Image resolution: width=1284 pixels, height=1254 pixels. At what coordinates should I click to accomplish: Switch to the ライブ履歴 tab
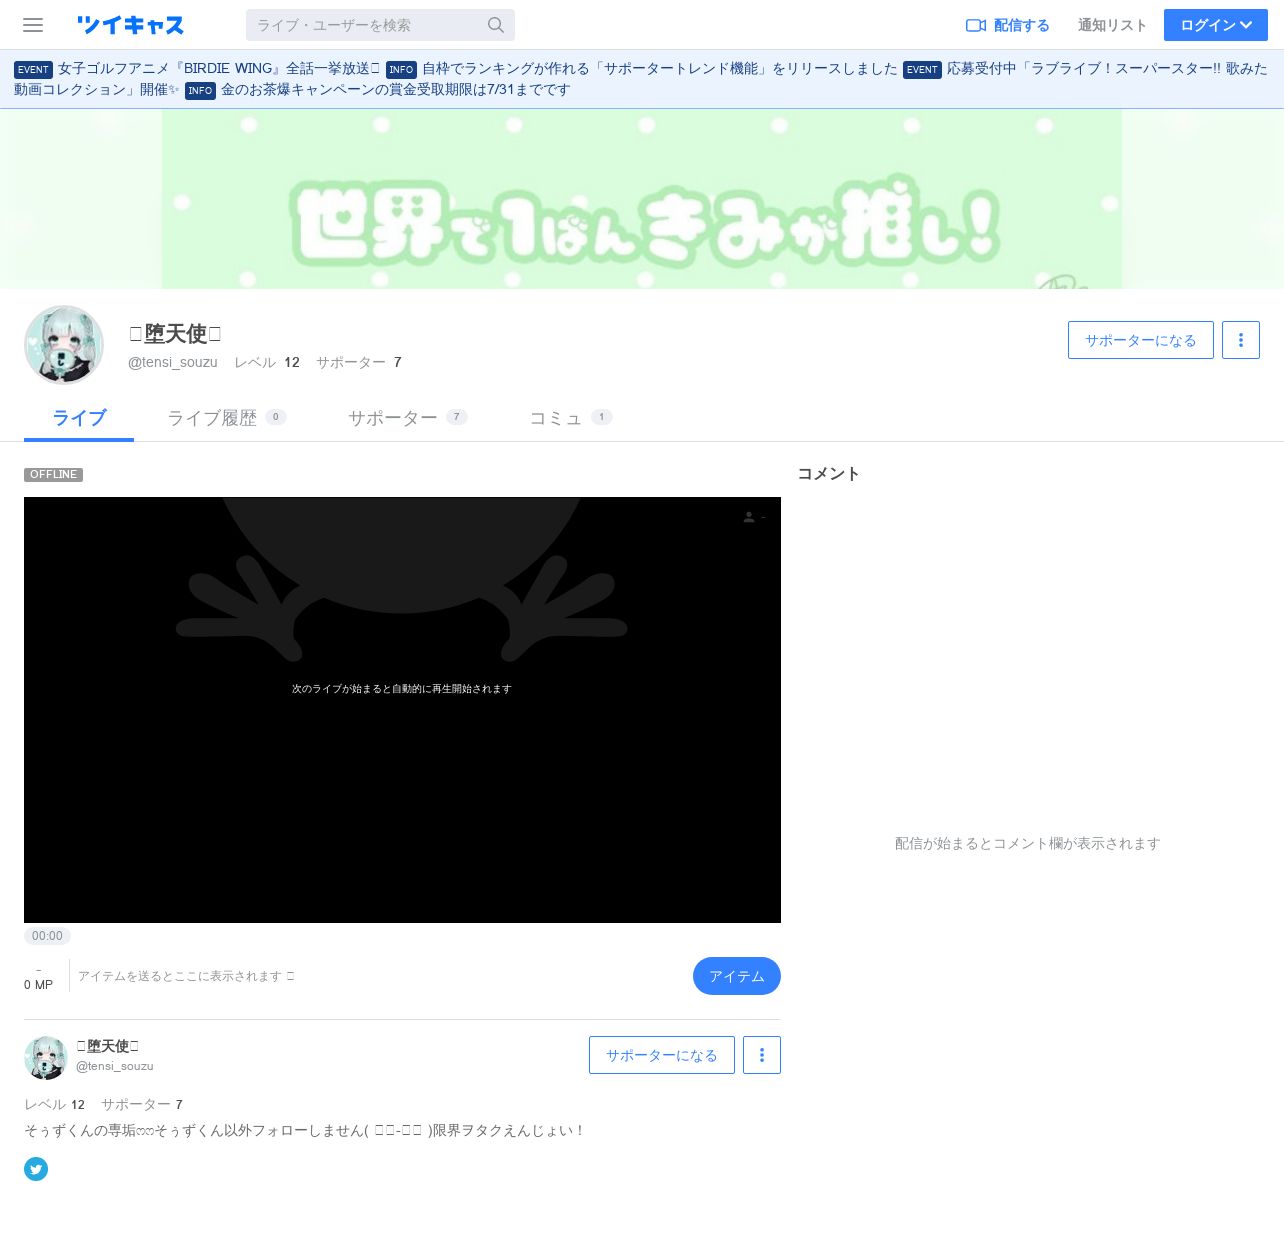[227, 418]
